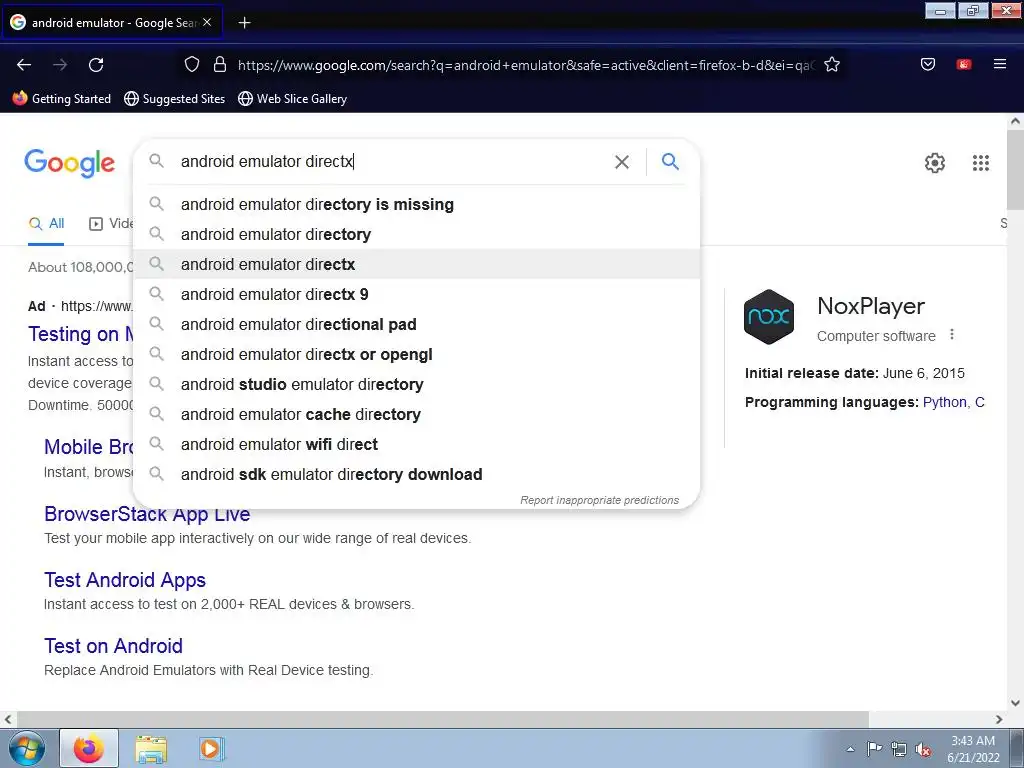Open the Web Slice Gallery bookmark
Viewport: 1024px width, 768px height.
pyautogui.click(x=292, y=99)
